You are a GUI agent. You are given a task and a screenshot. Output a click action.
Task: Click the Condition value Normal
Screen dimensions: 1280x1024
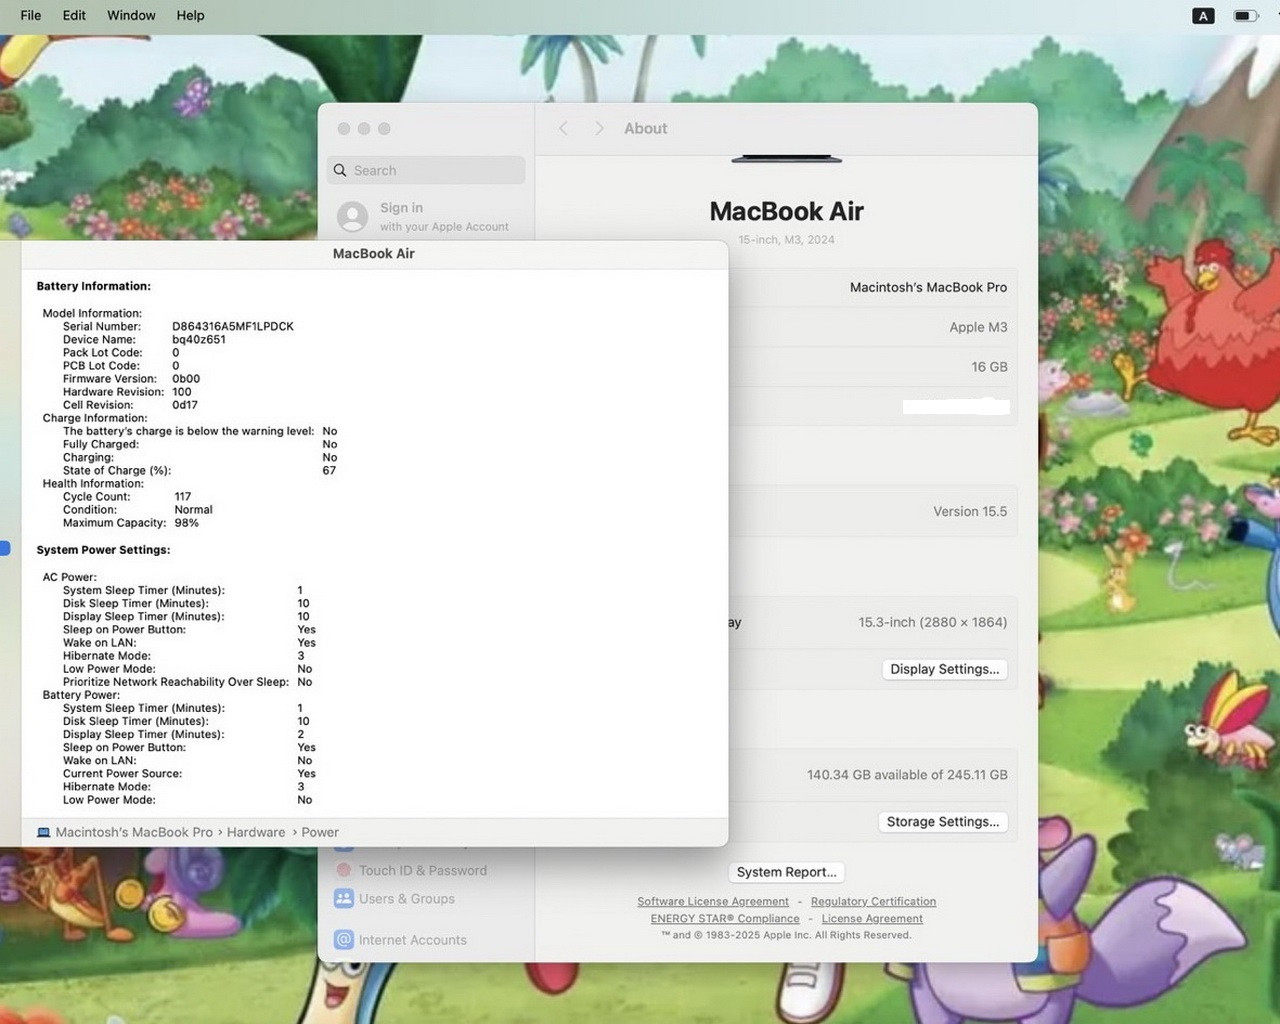(x=194, y=509)
